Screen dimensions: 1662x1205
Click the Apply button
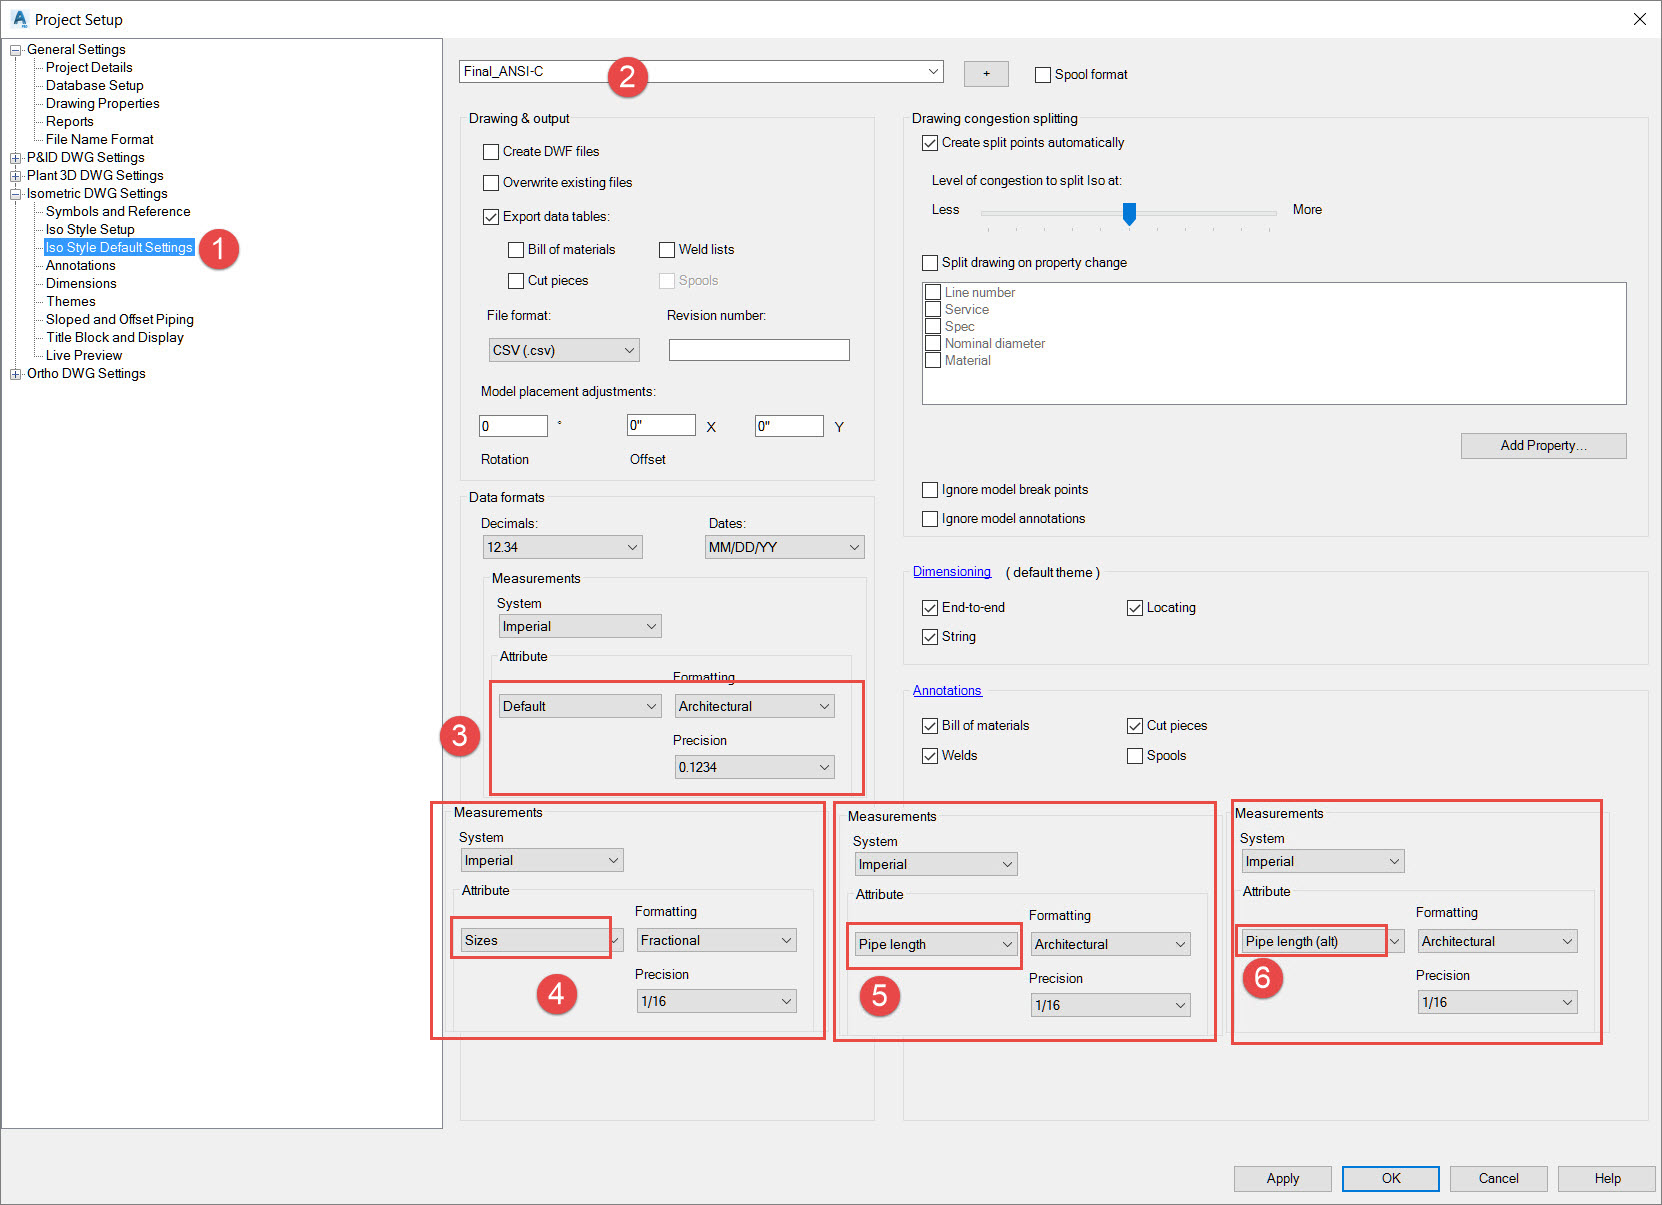[1282, 1178]
